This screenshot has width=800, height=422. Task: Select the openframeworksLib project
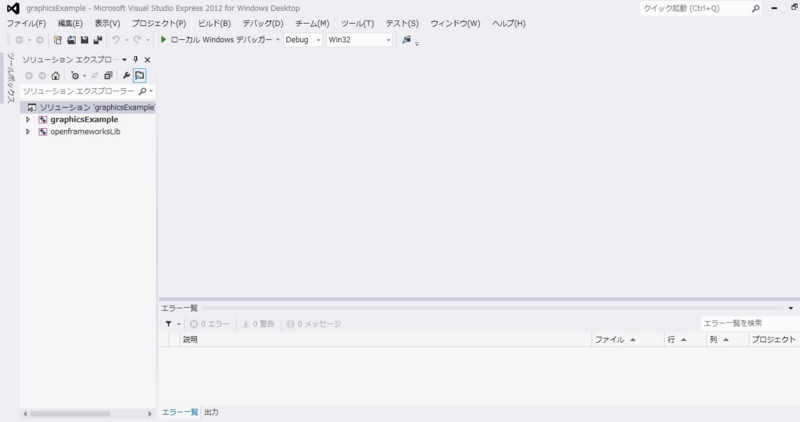[85, 132]
